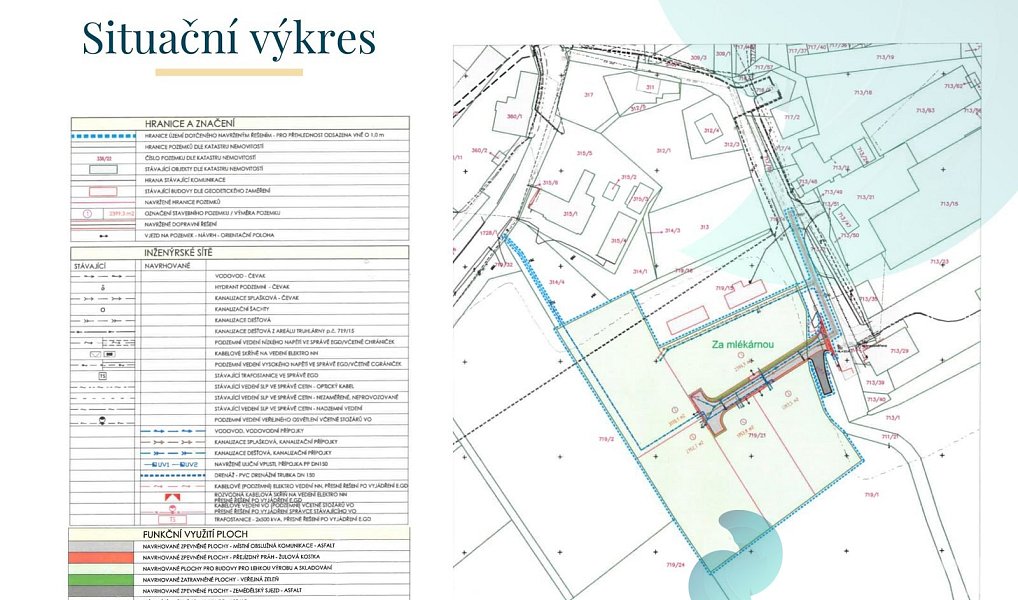This screenshot has height=600, width=1018.
Task: Click parcel number 317 on the map
Action: pos(588,95)
